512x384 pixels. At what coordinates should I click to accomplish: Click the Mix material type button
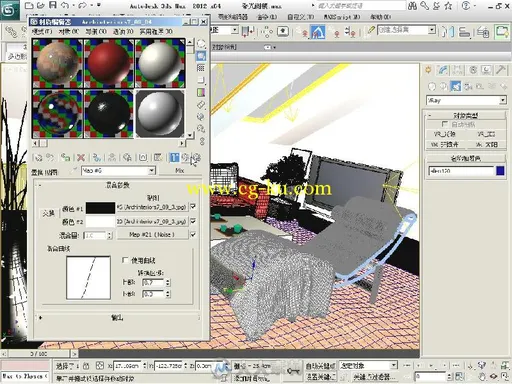180,171
